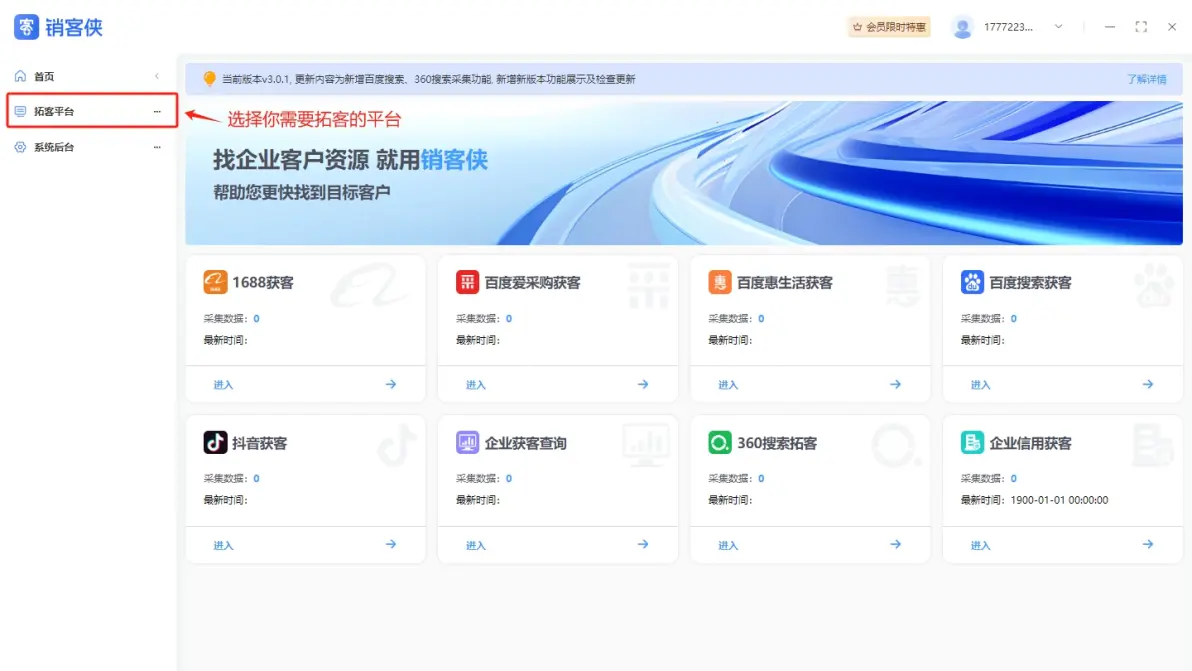Enter 百度爱采购获客 via 进入 link

point(475,385)
